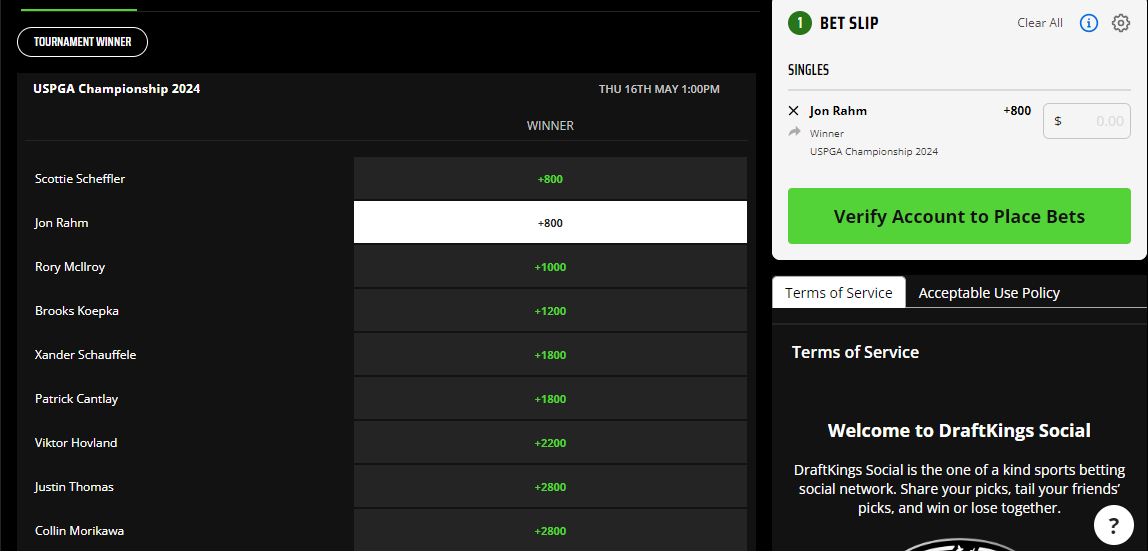Click the Viktor Hovland name
1148x551 pixels.
75,443
